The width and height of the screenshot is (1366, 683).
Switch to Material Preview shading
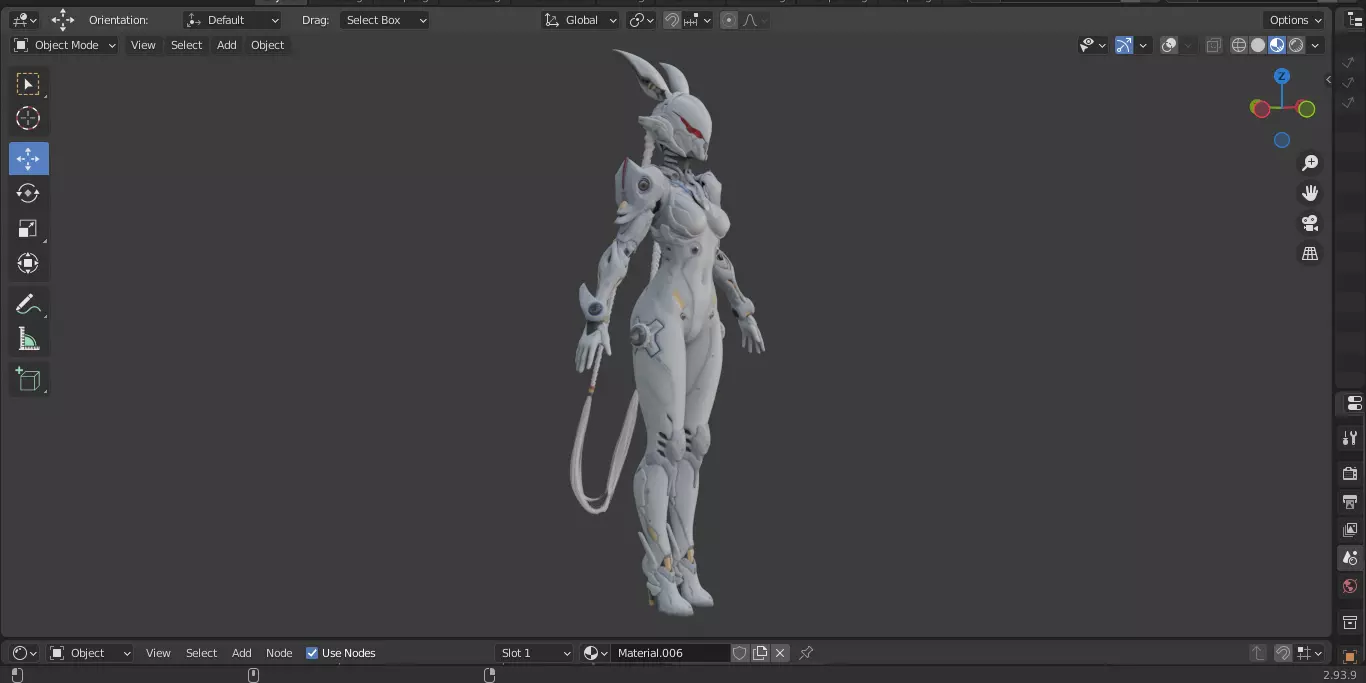point(1277,45)
